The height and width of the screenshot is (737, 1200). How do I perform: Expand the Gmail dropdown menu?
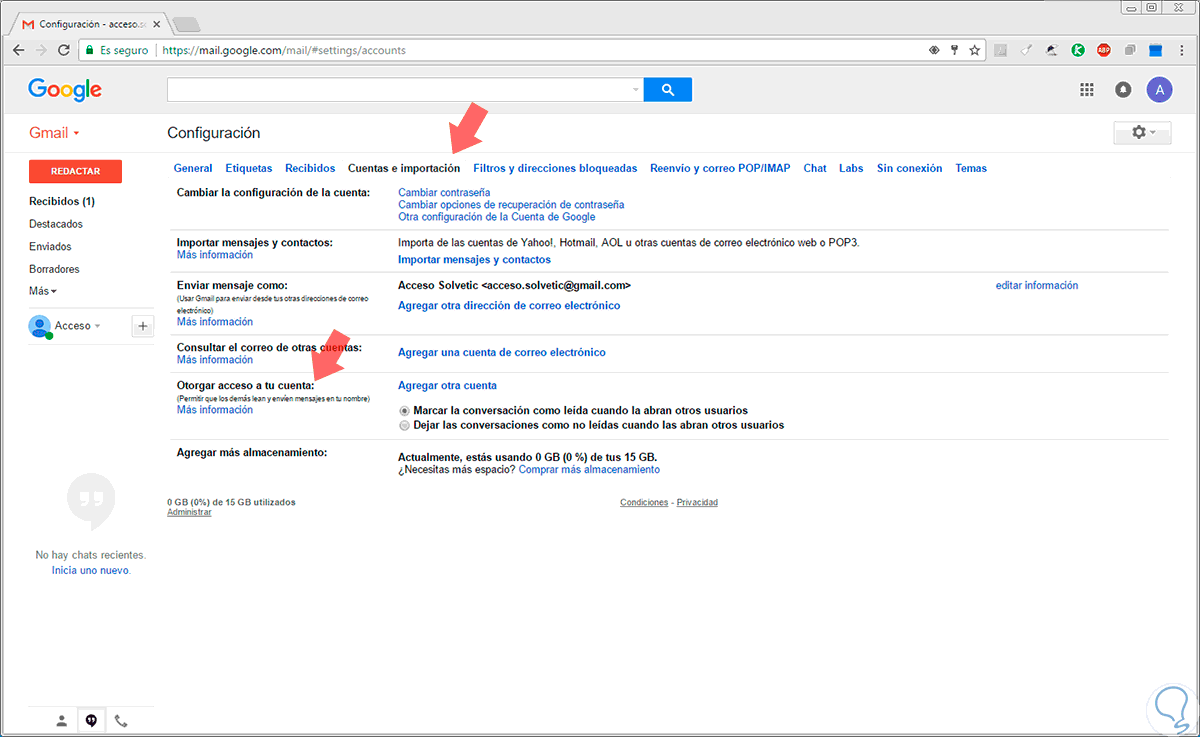54,133
